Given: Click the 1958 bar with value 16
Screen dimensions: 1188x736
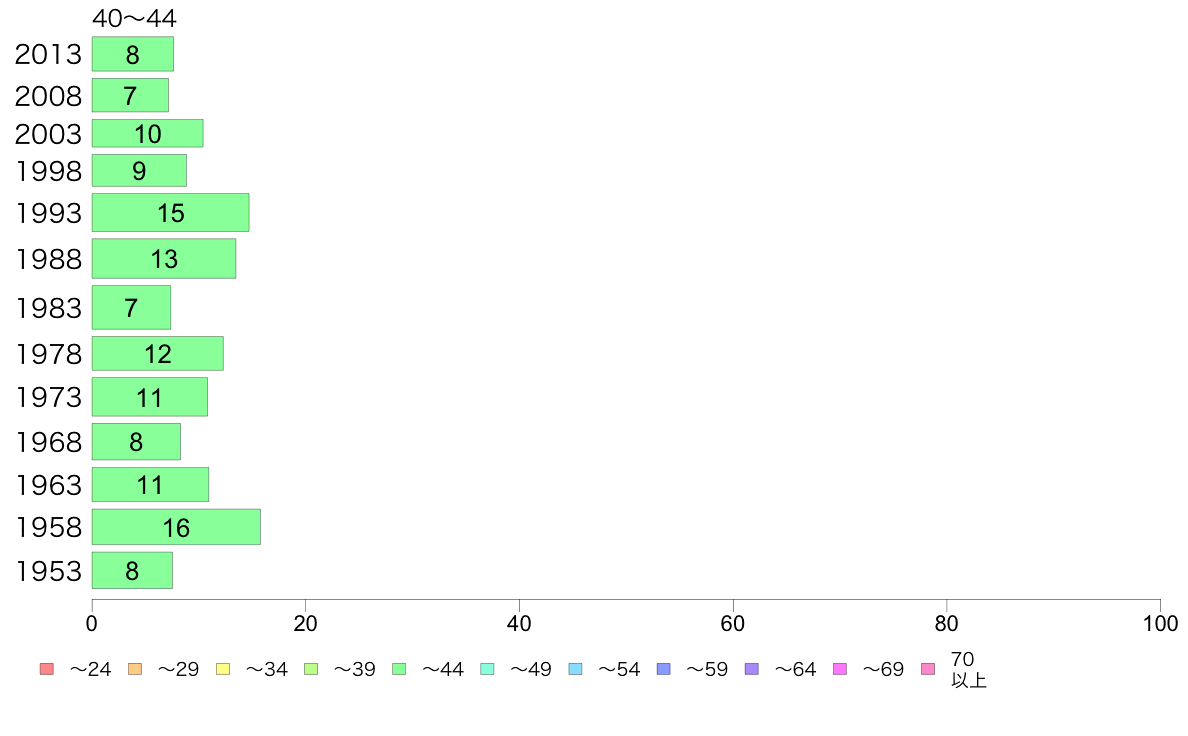Looking at the screenshot, I should click(x=177, y=528).
